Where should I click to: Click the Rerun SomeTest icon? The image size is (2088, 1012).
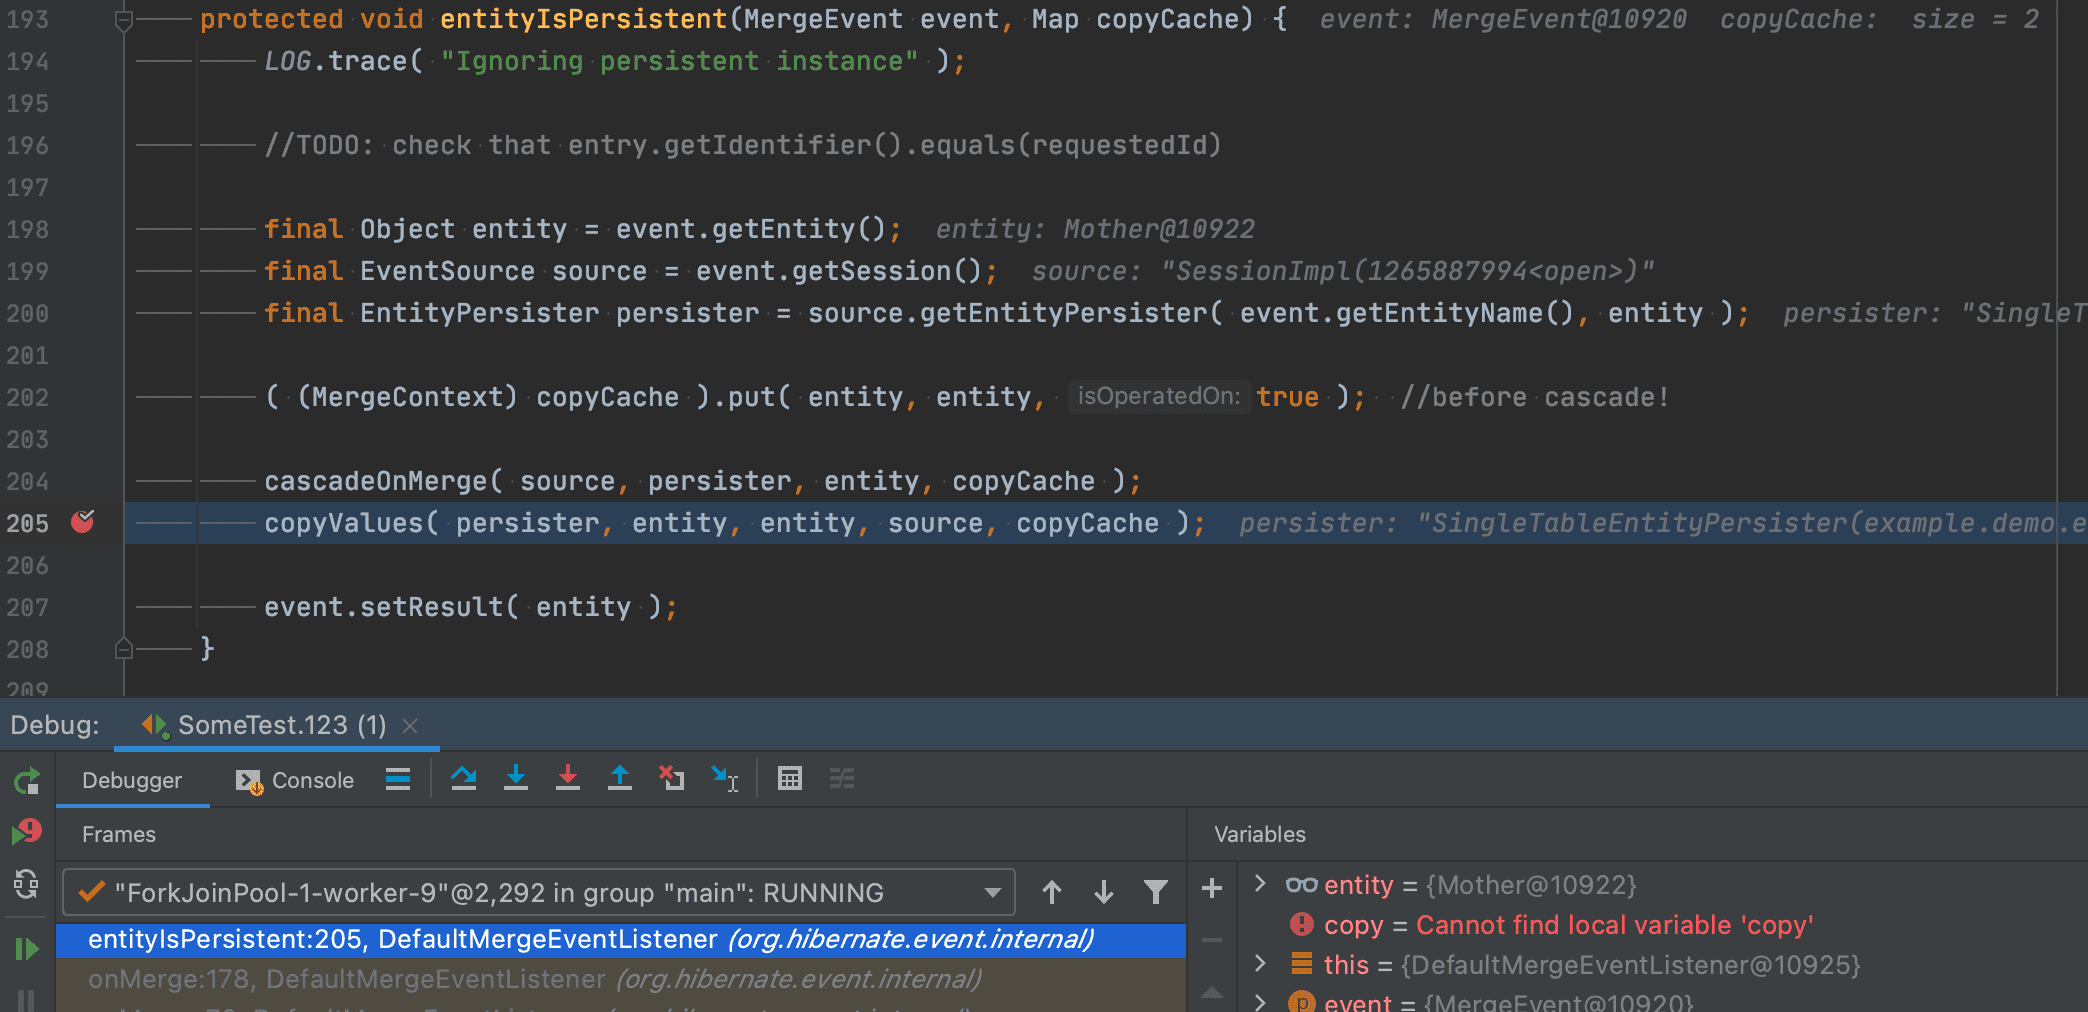[27, 781]
